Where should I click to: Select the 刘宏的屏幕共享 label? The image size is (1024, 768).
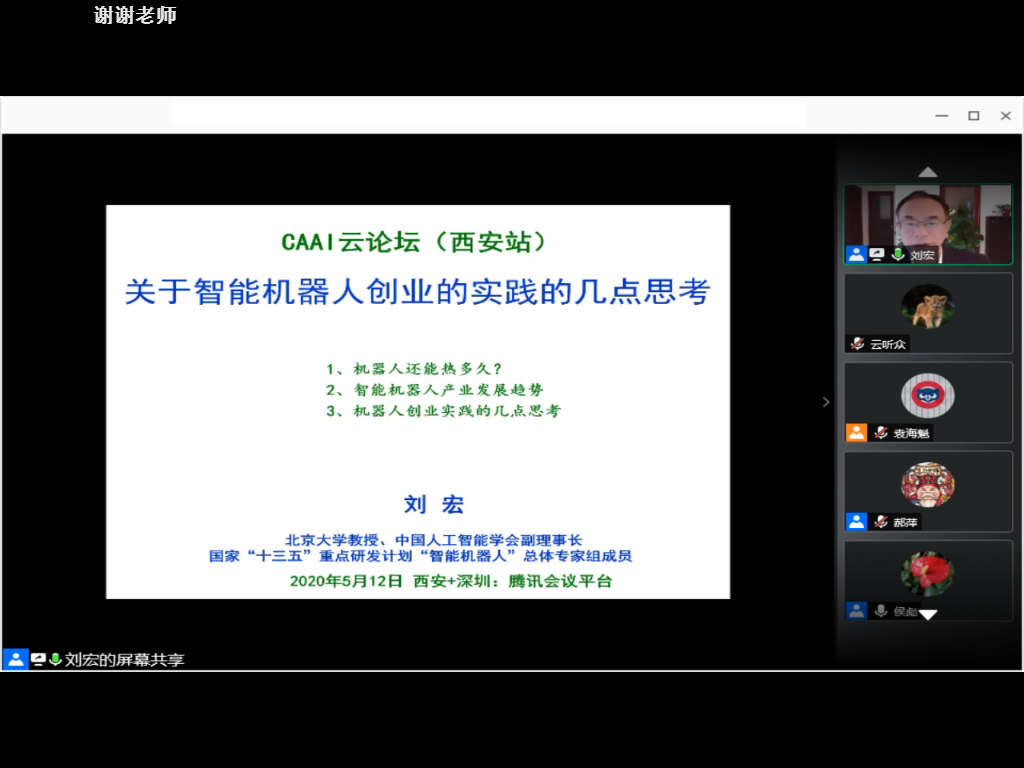125,660
